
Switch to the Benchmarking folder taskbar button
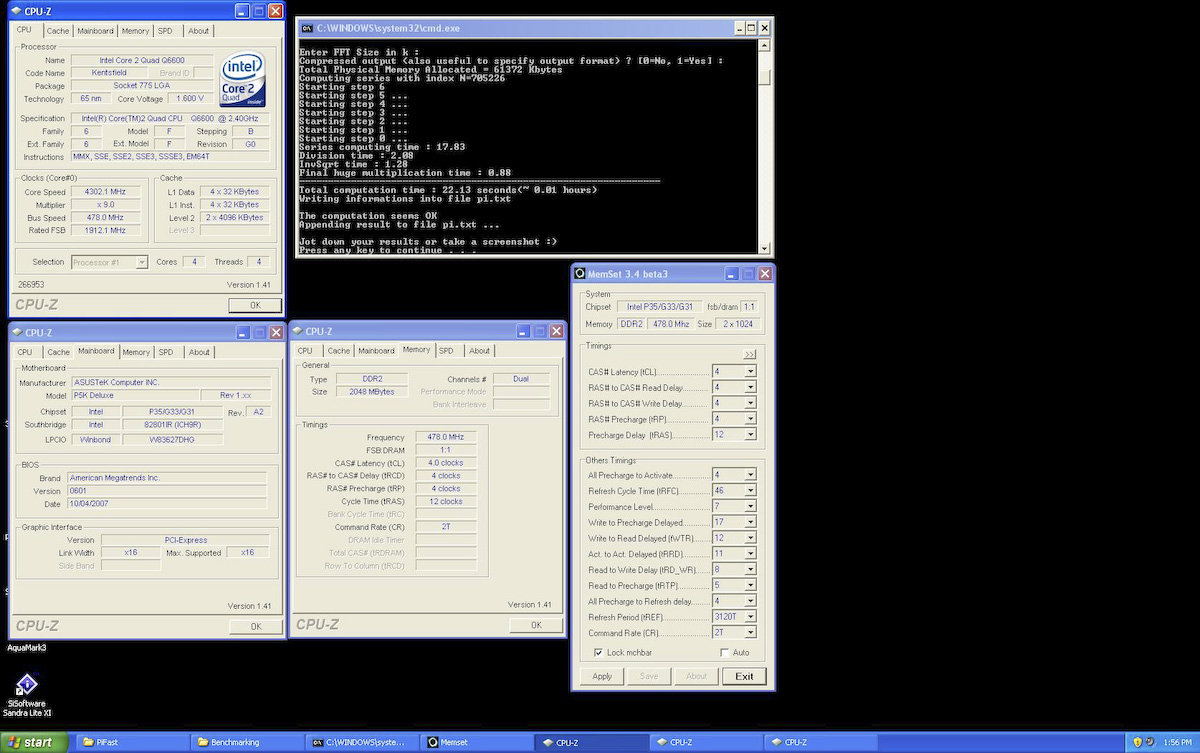pyautogui.click(x=249, y=742)
